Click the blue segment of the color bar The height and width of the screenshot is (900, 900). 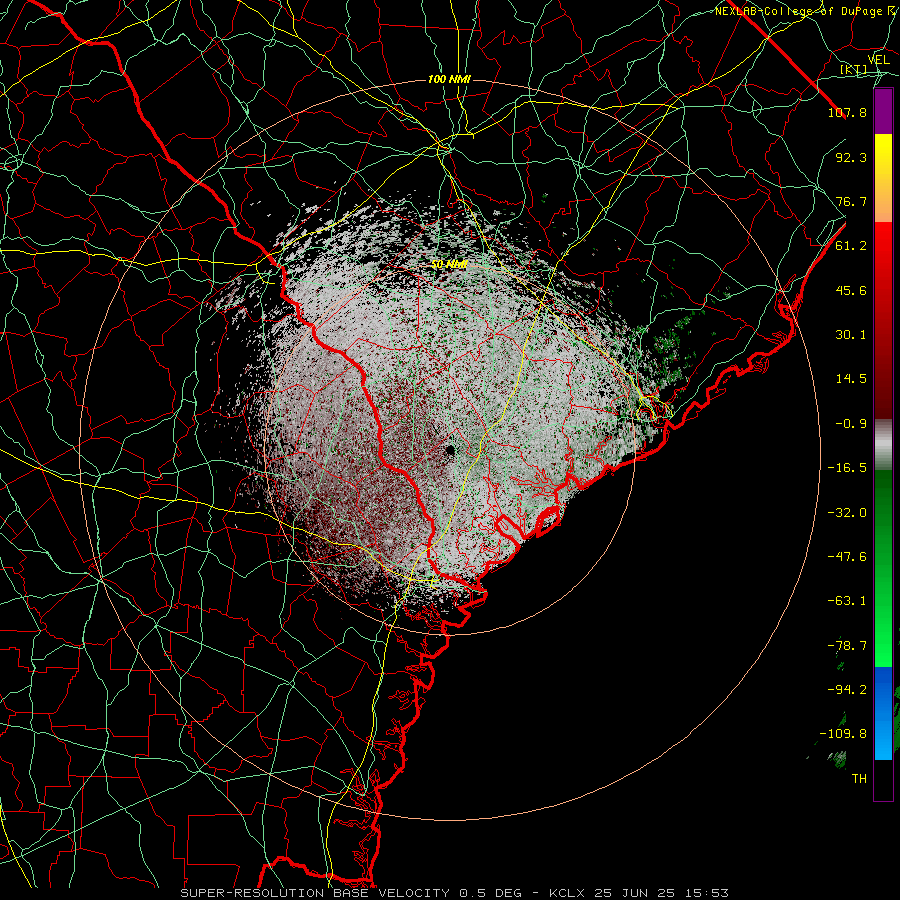(883, 713)
